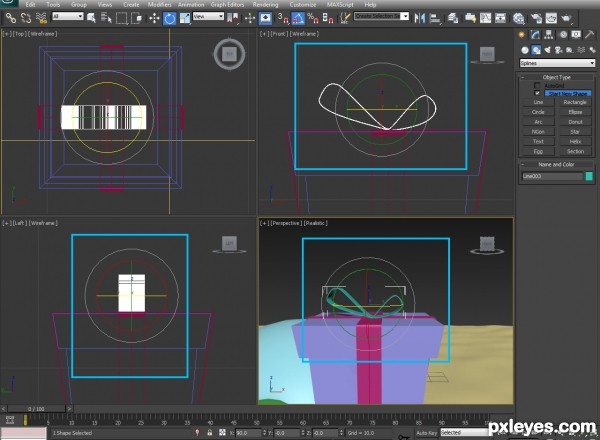Image resolution: width=600 pixels, height=440 pixels.
Task: Open the Rendered Frame Window
Action: [x=551, y=18]
